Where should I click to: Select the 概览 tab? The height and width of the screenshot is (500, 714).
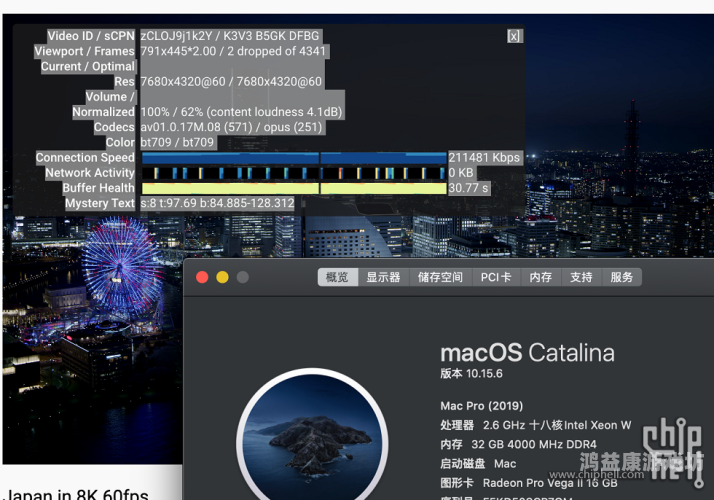click(337, 277)
